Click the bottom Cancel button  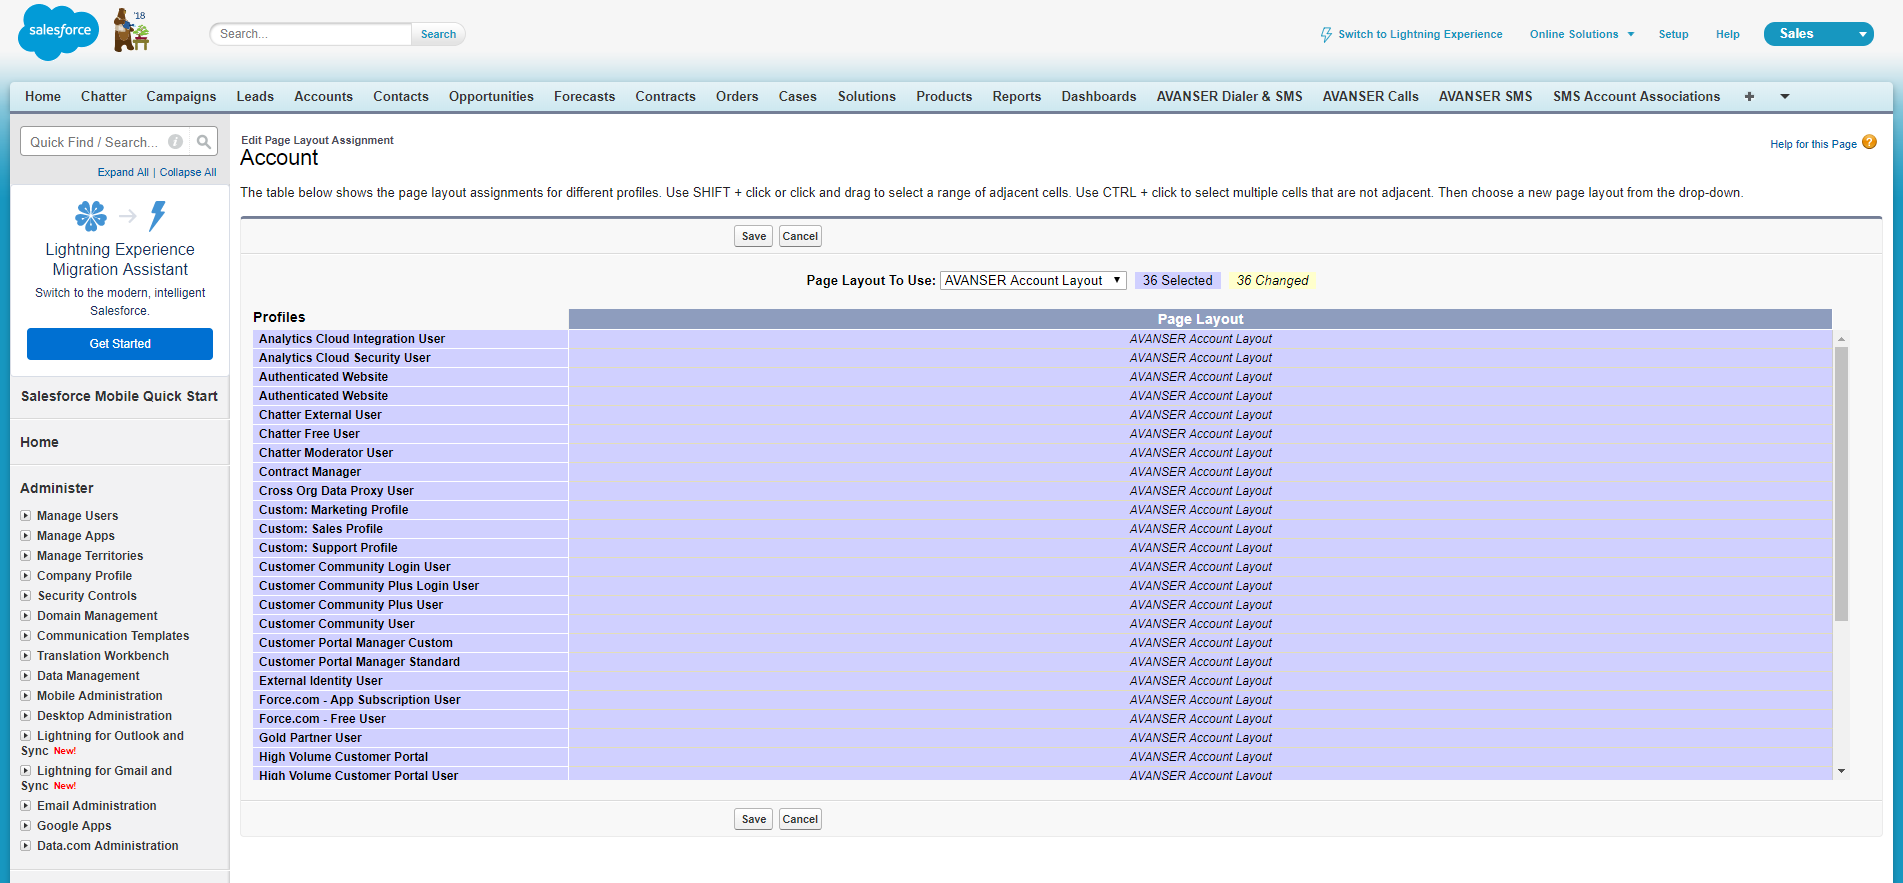tap(800, 819)
